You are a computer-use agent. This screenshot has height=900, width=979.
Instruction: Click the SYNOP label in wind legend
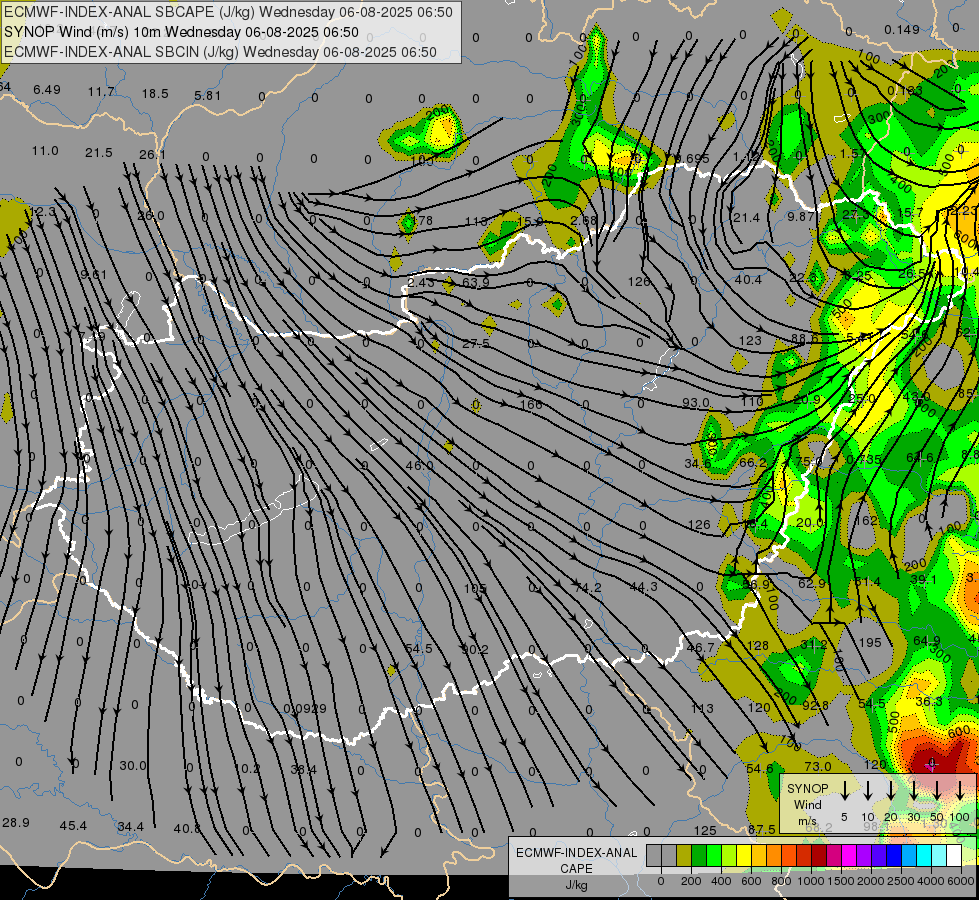[807, 789]
